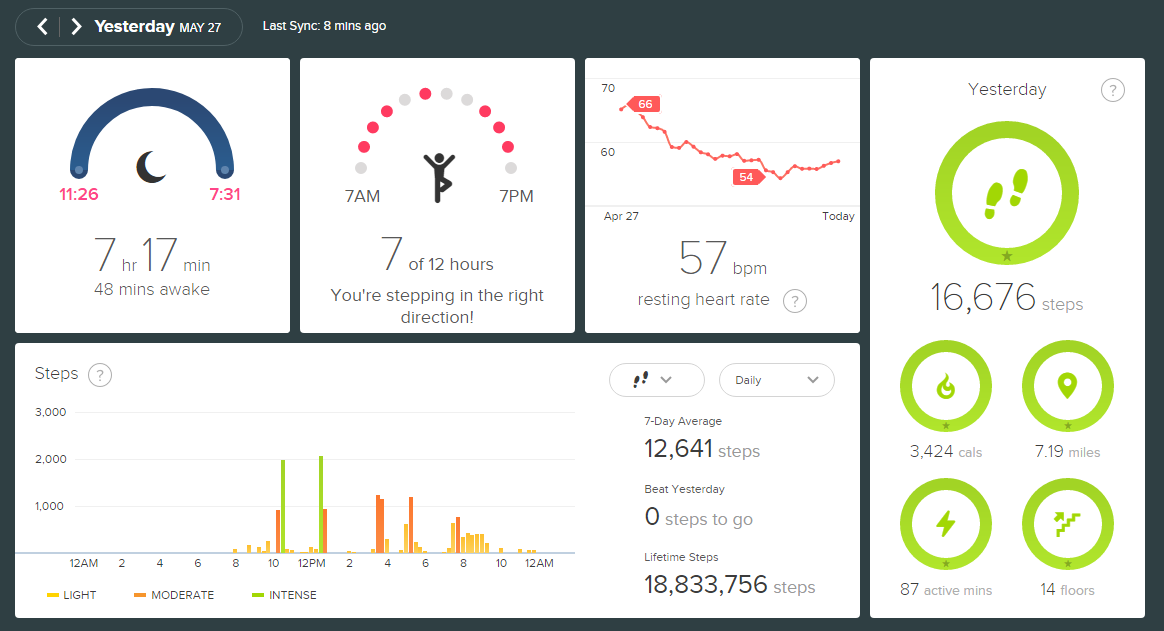1164x631 pixels.
Task: Open help icon beside Yesterday heading
Action: pos(1112,91)
